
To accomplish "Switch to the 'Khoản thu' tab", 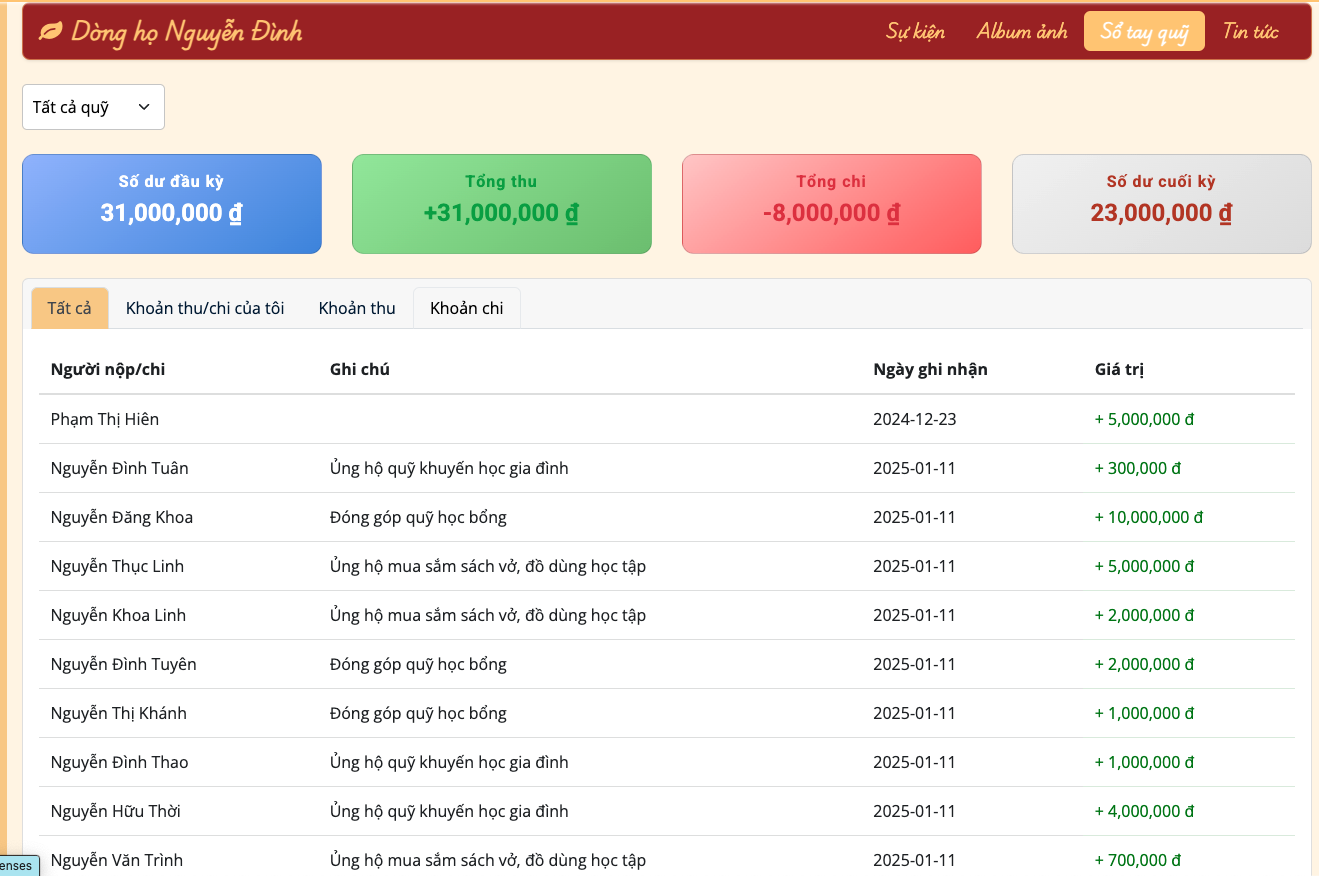I will (x=357, y=308).
